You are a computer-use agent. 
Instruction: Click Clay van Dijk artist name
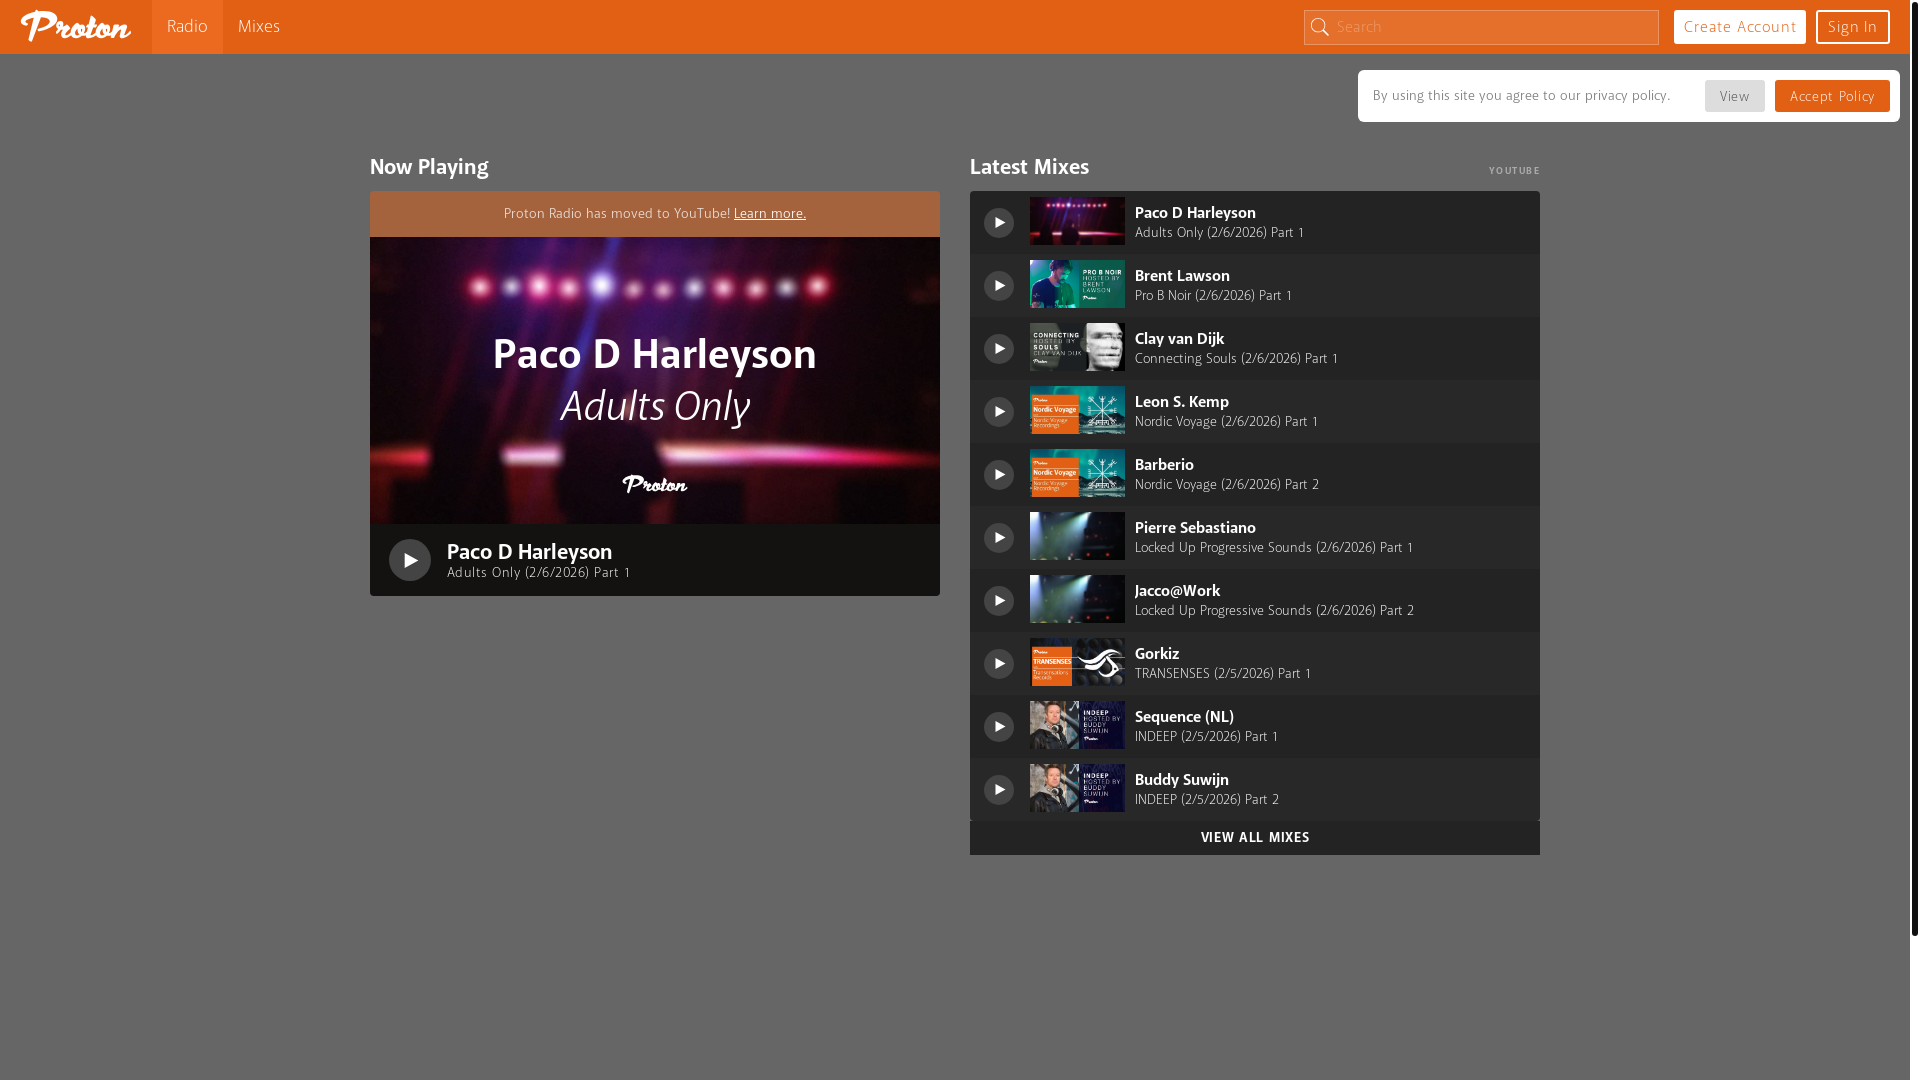pyautogui.click(x=1179, y=339)
